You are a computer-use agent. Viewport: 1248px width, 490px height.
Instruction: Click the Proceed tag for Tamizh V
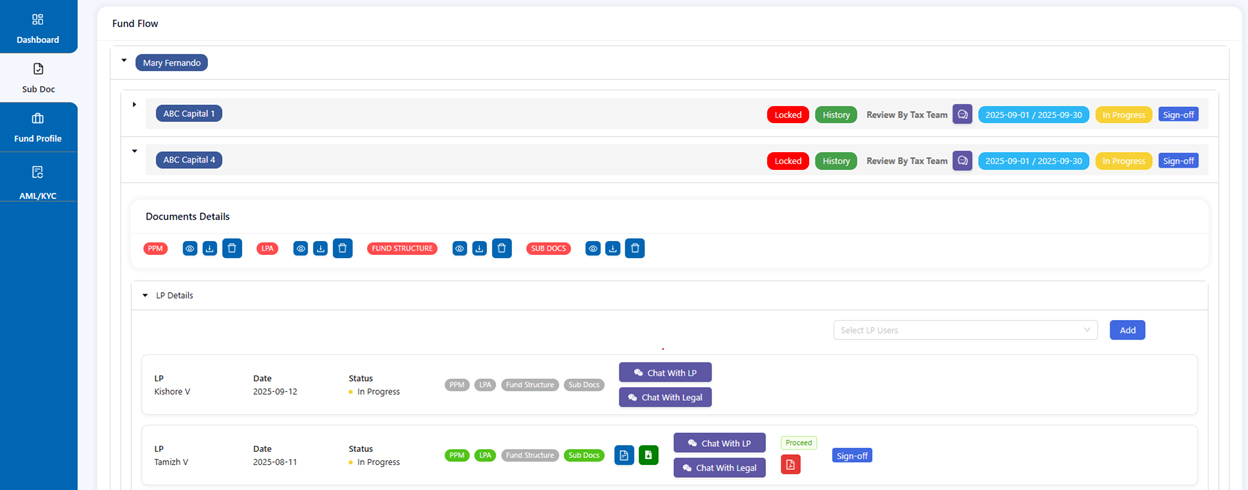tap(798, 443)
